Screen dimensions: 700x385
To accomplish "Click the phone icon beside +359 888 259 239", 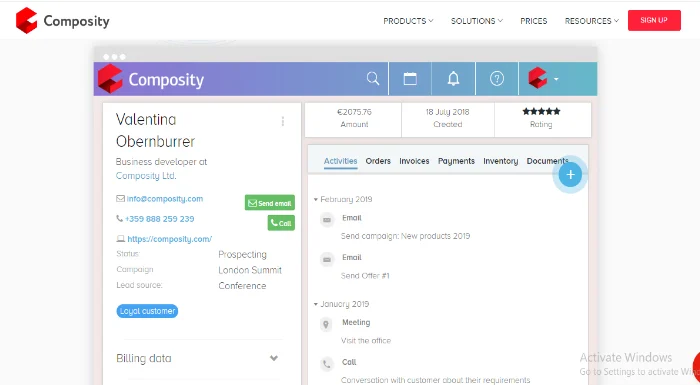I will [x=120, y=218].
